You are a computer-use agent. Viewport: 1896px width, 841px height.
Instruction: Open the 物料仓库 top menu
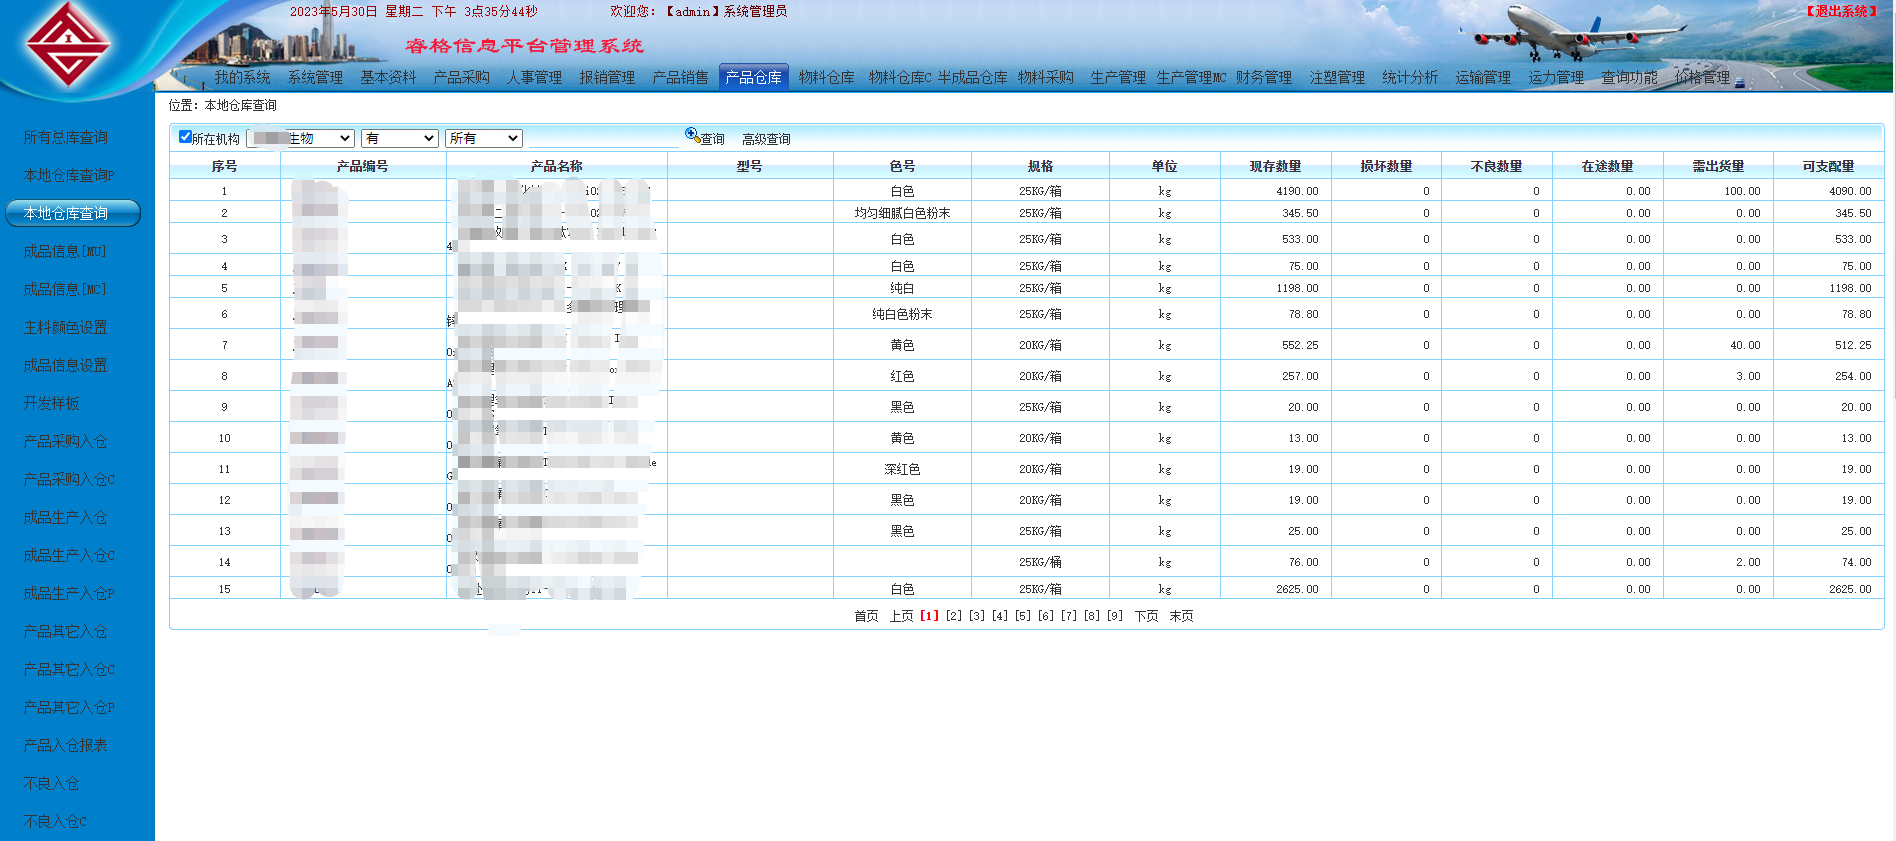click(x=826, y=78)
